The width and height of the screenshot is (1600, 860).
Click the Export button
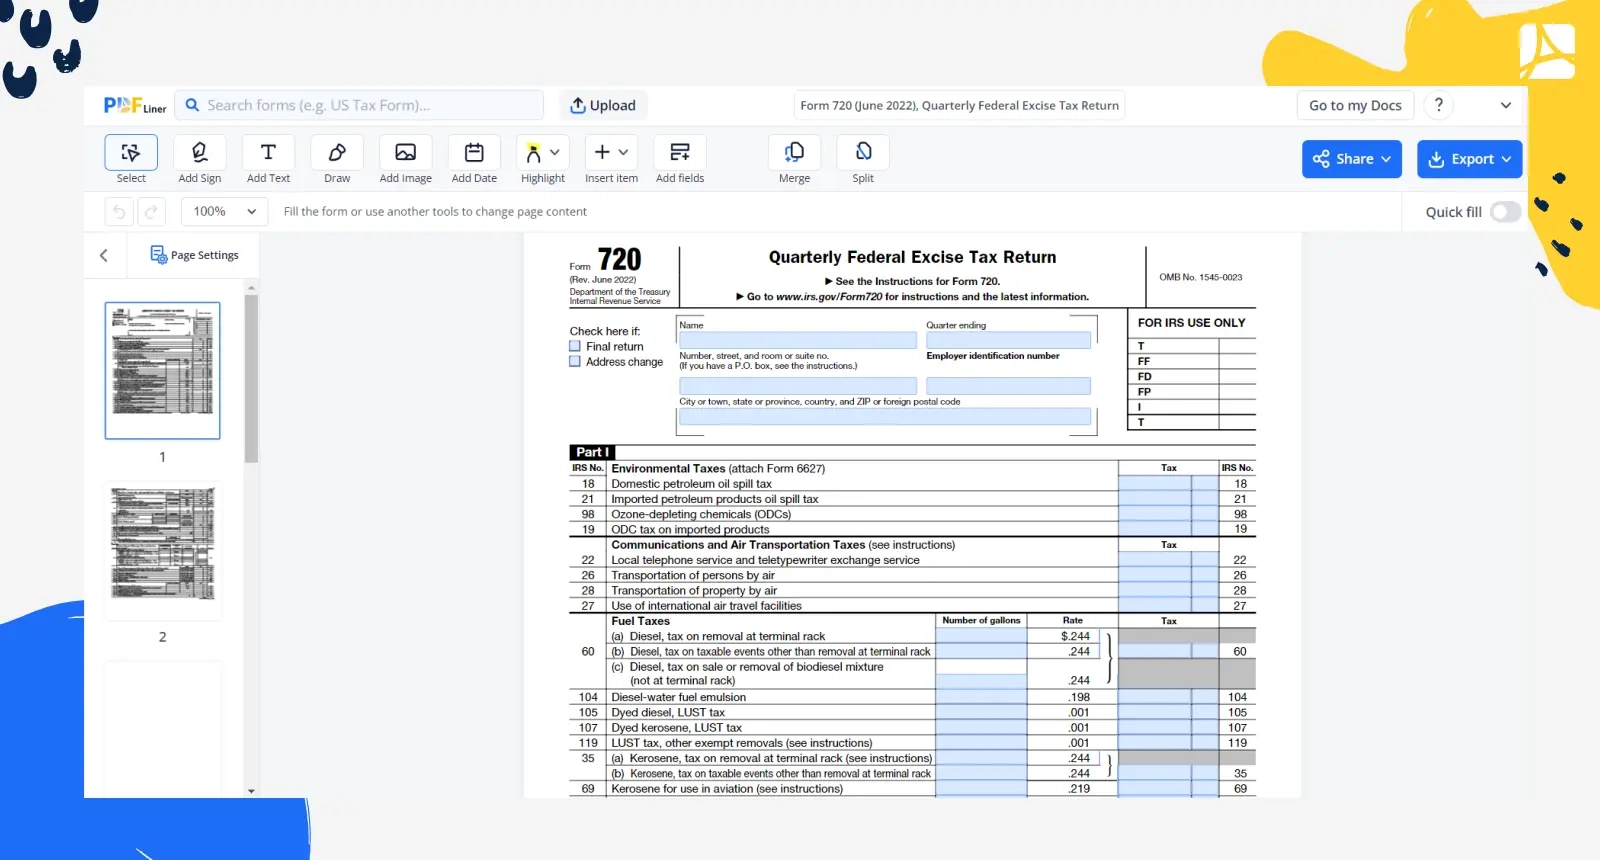click(x=1470, y=159)
